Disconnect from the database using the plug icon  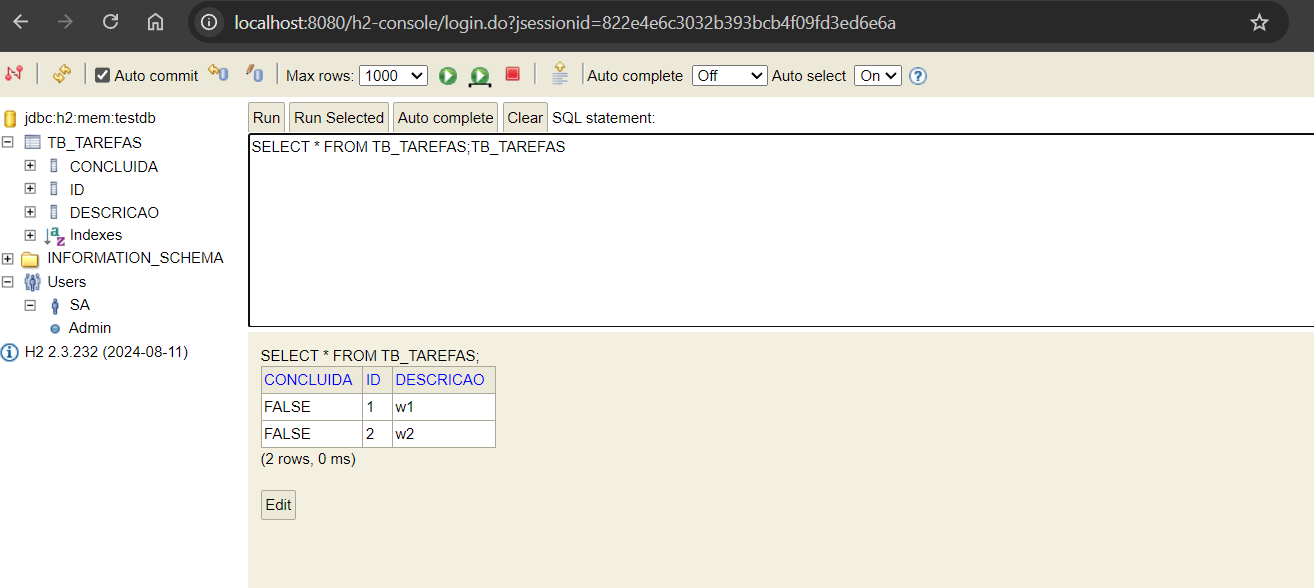coord(14,75)
